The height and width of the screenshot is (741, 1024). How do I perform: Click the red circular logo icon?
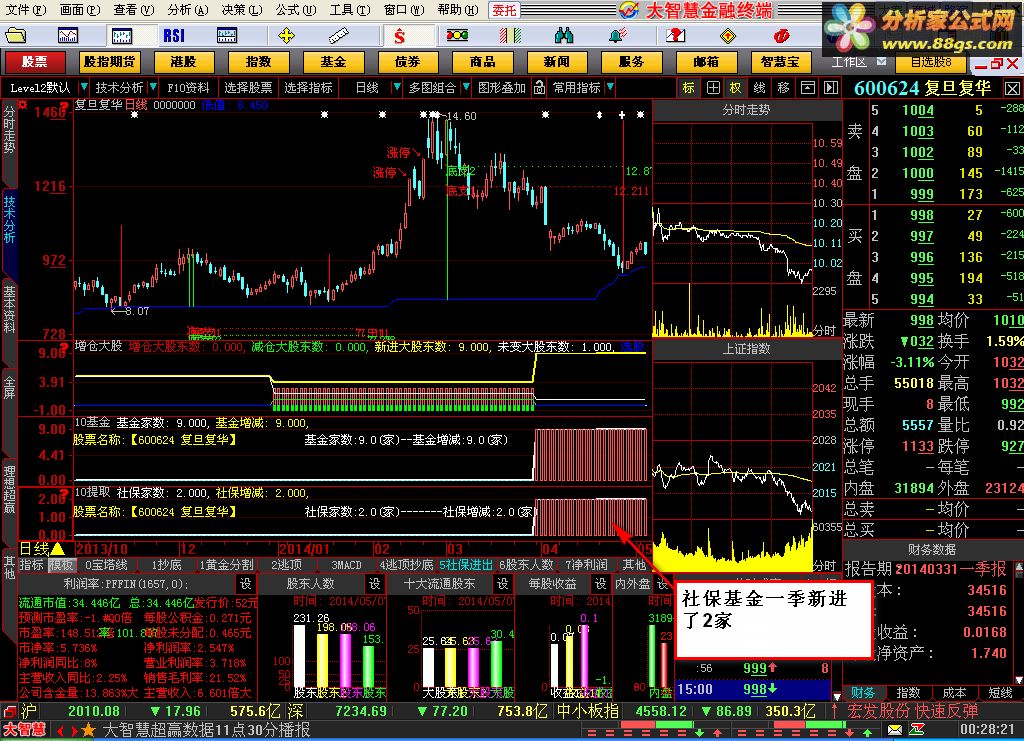click(x=781, y=35)
